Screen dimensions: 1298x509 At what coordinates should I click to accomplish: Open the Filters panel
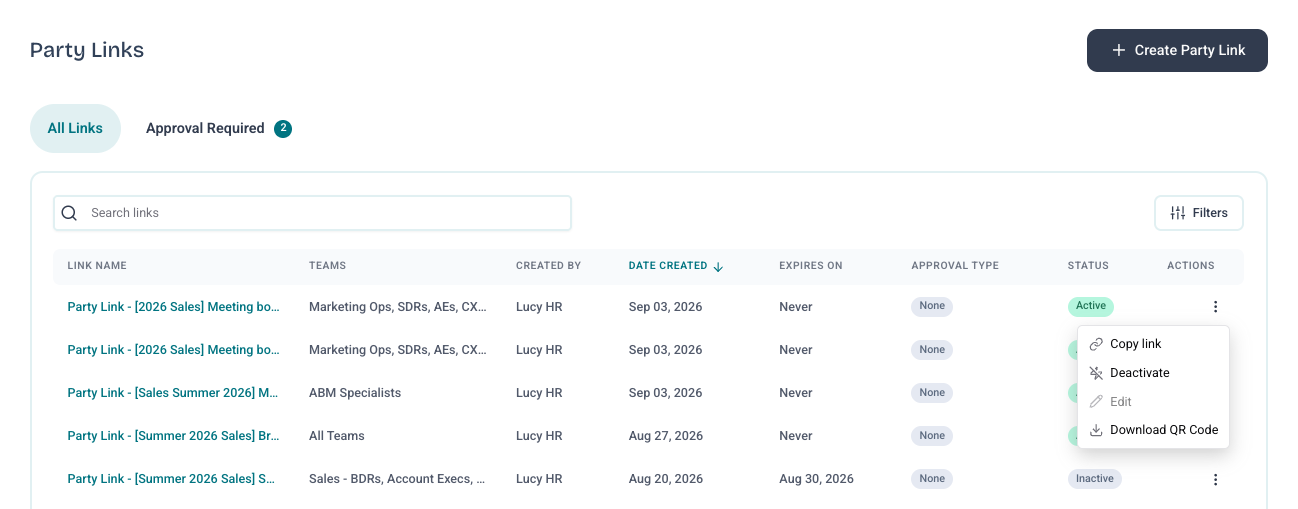click(1198, 213)
